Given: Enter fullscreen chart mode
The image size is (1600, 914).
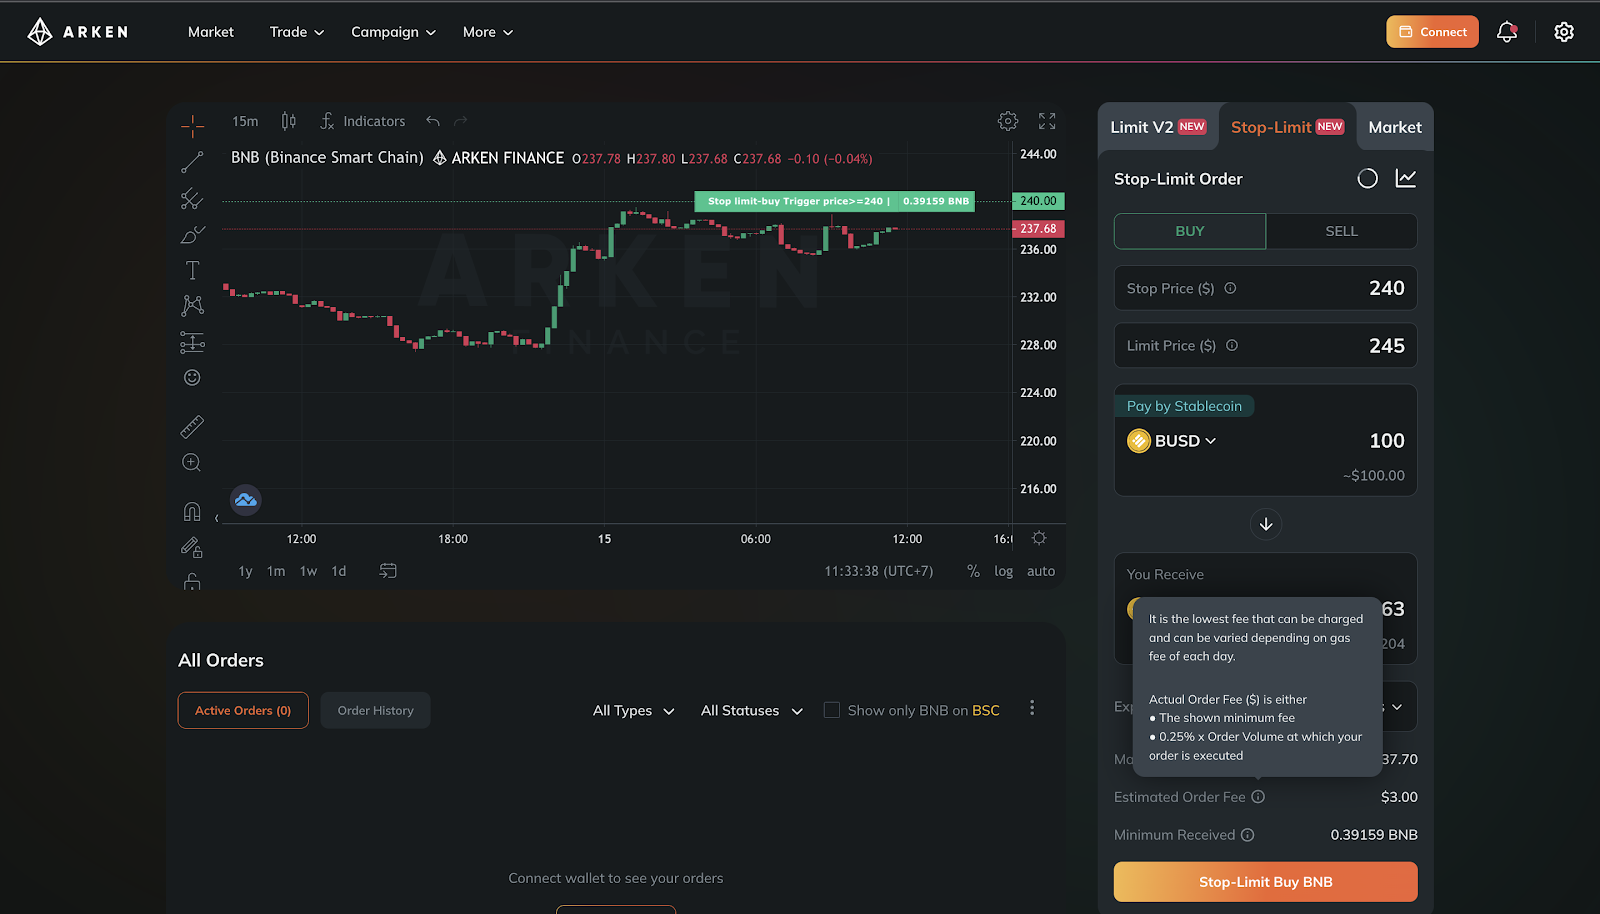Looking at the screenshot, I should point(1047,121).
